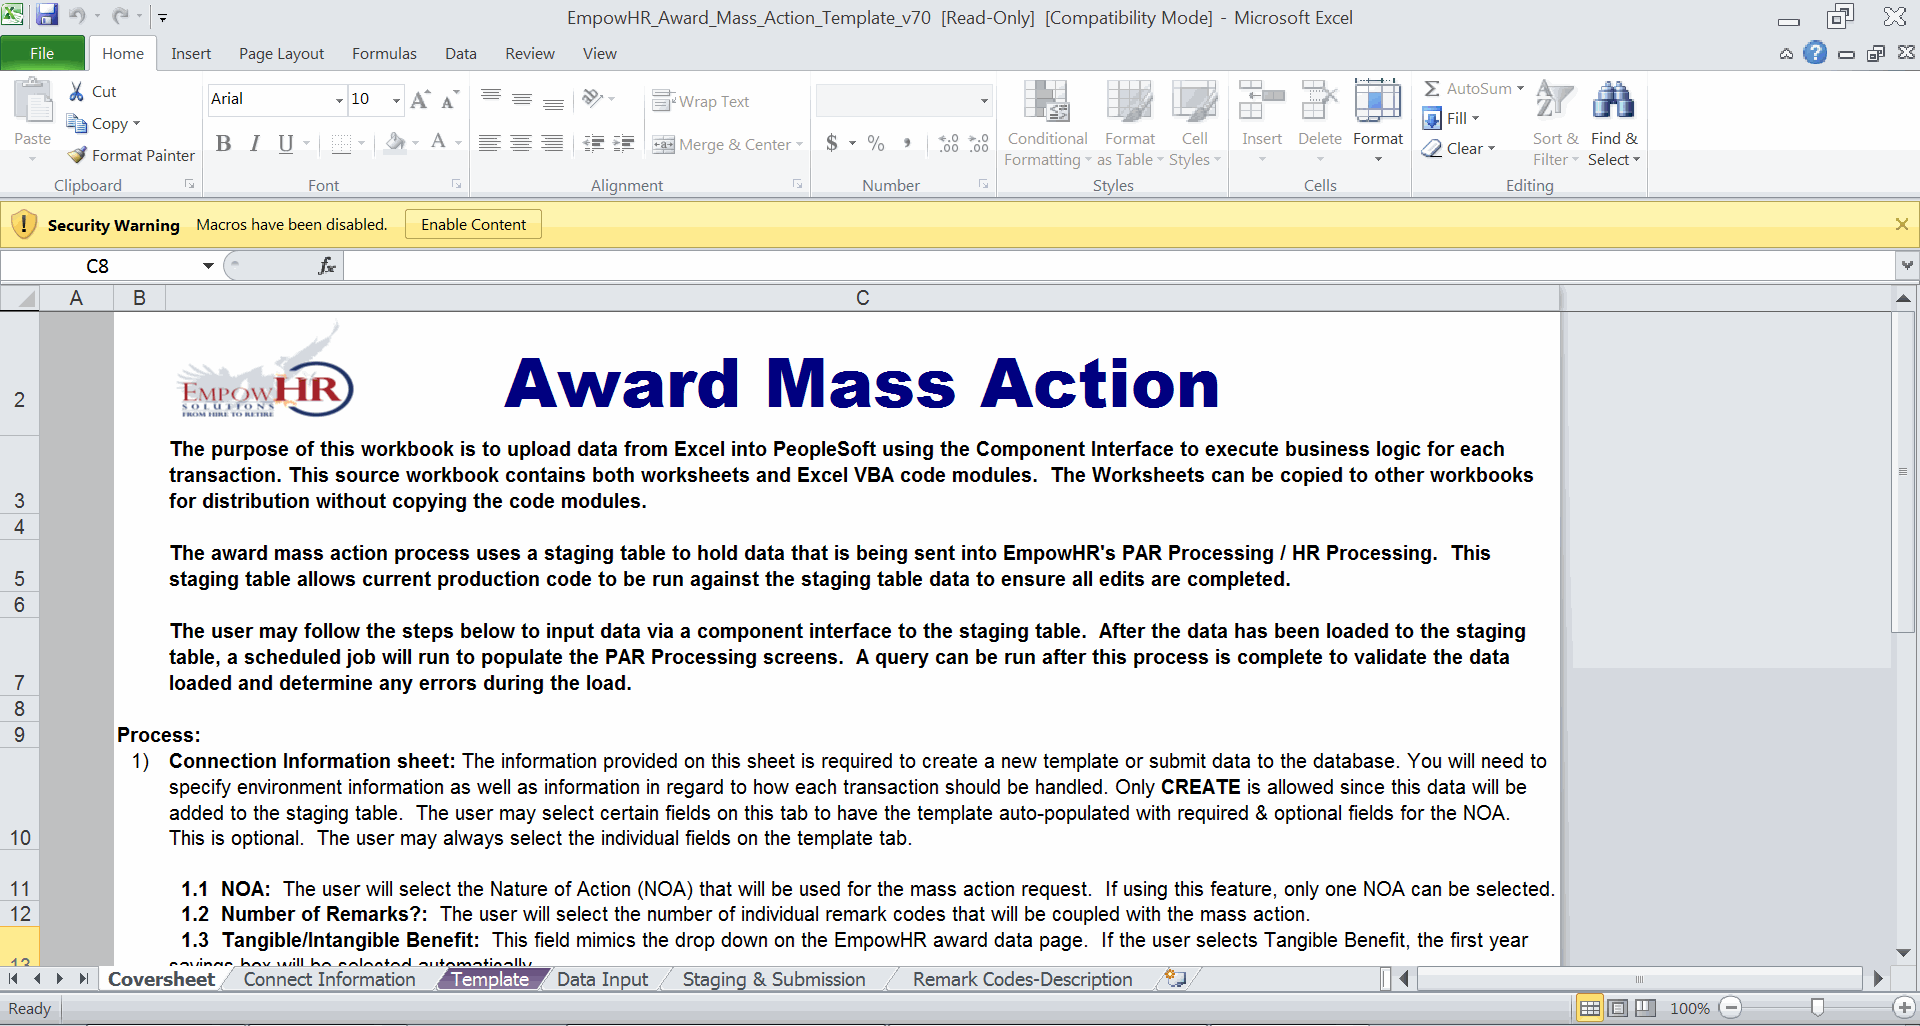Click the Save icon in quick access toolbar
This screenshot has width=1920, height=1026.
47,16
